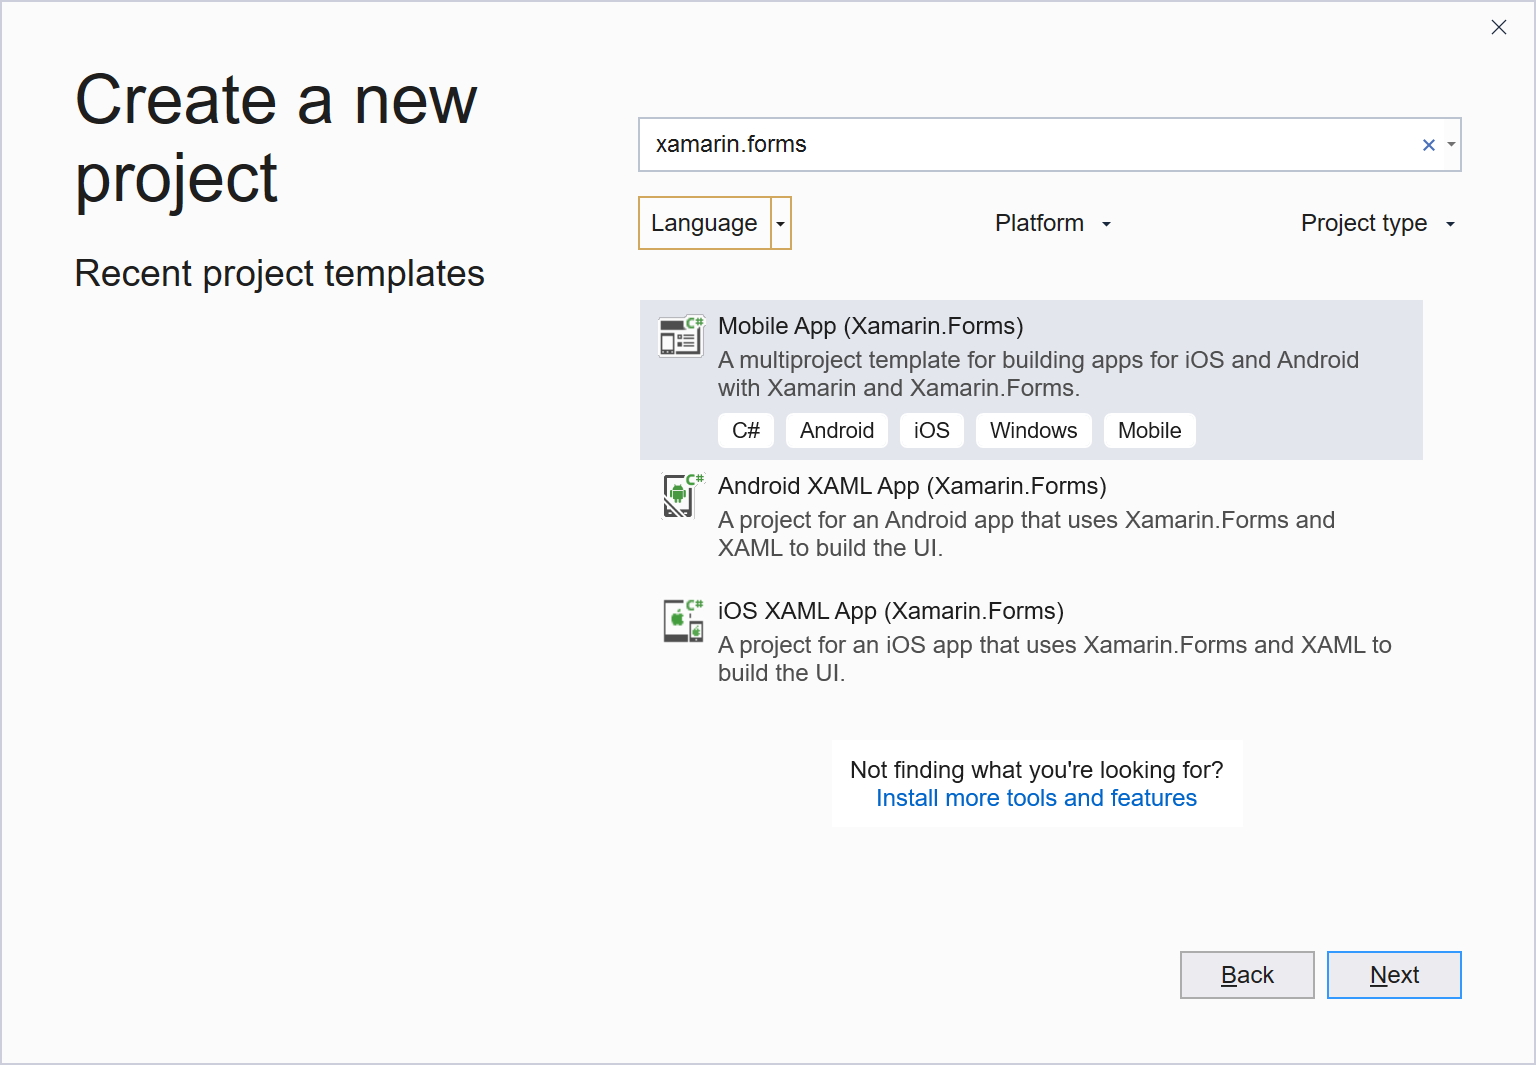
Task: Click the Windows tag chip
Action: (1033, 431)
